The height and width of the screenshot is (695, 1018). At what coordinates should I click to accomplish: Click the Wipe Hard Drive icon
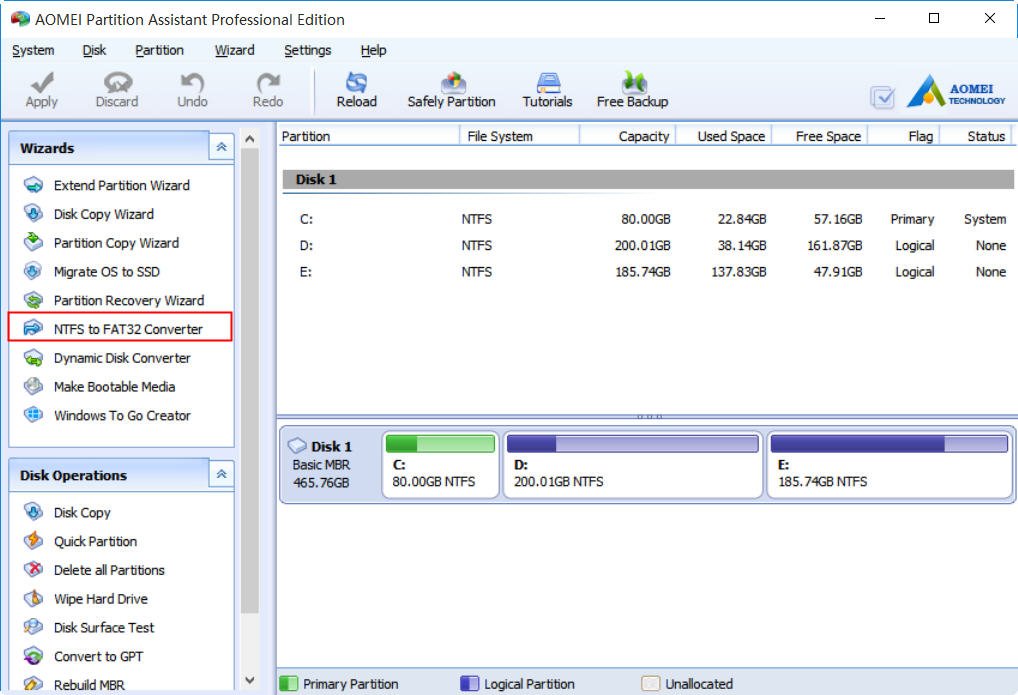pos(33,598)
